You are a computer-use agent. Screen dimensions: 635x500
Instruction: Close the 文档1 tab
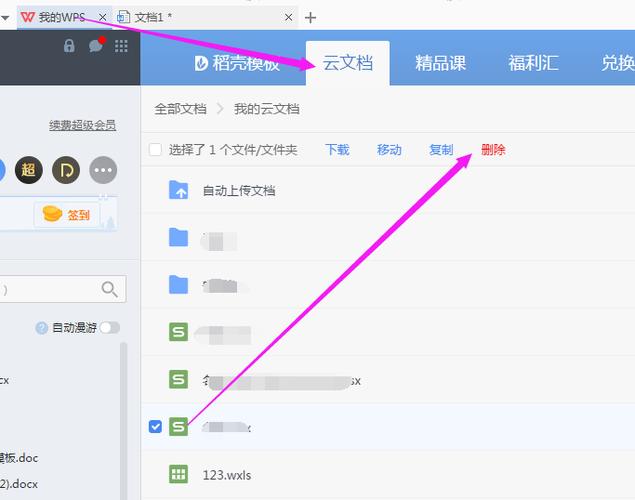[x=288, y=17]
